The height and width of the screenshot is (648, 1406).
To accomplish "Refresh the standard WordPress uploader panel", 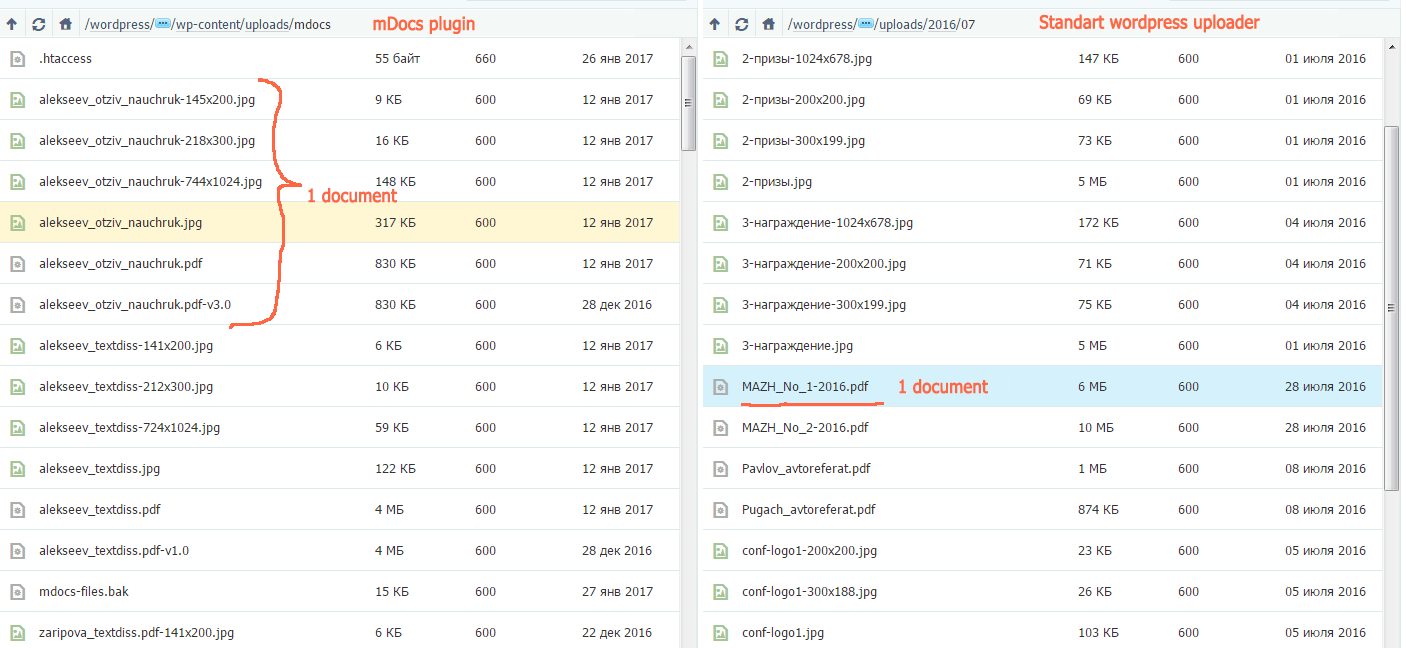I will (x=741, y=23).
